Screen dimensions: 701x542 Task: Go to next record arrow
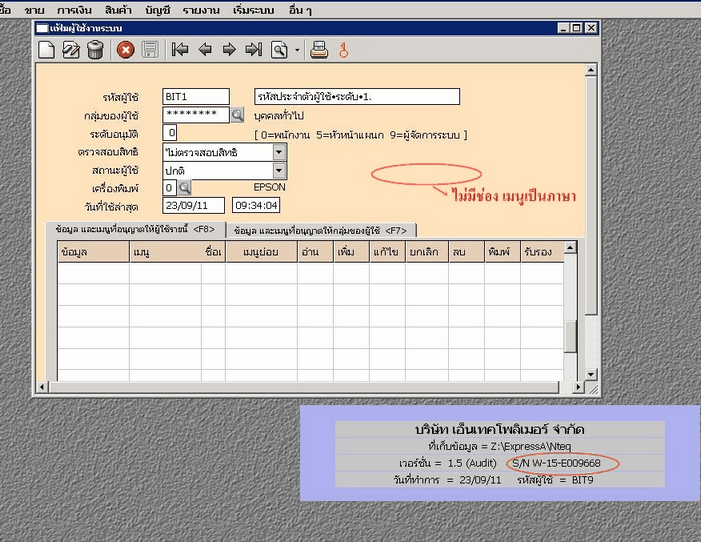tap(229, 49)
